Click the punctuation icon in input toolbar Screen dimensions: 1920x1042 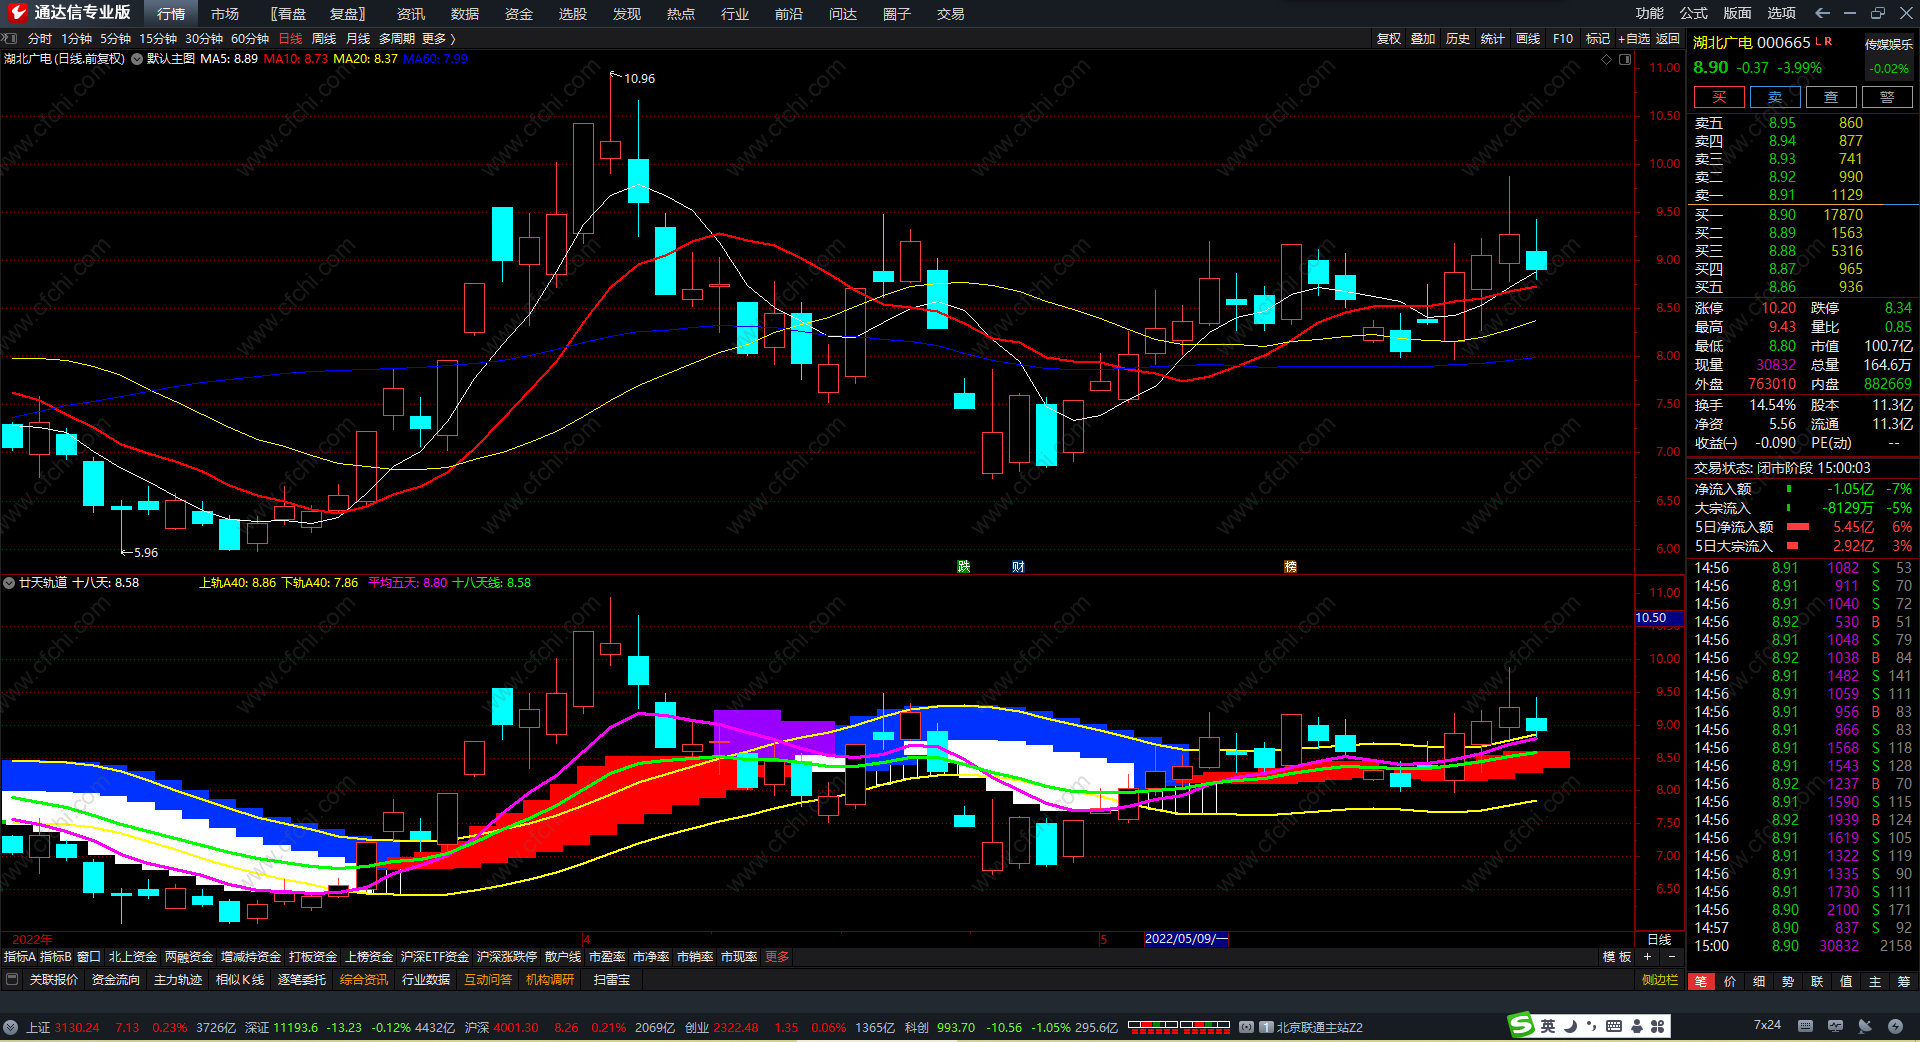click(1591, 1026)
